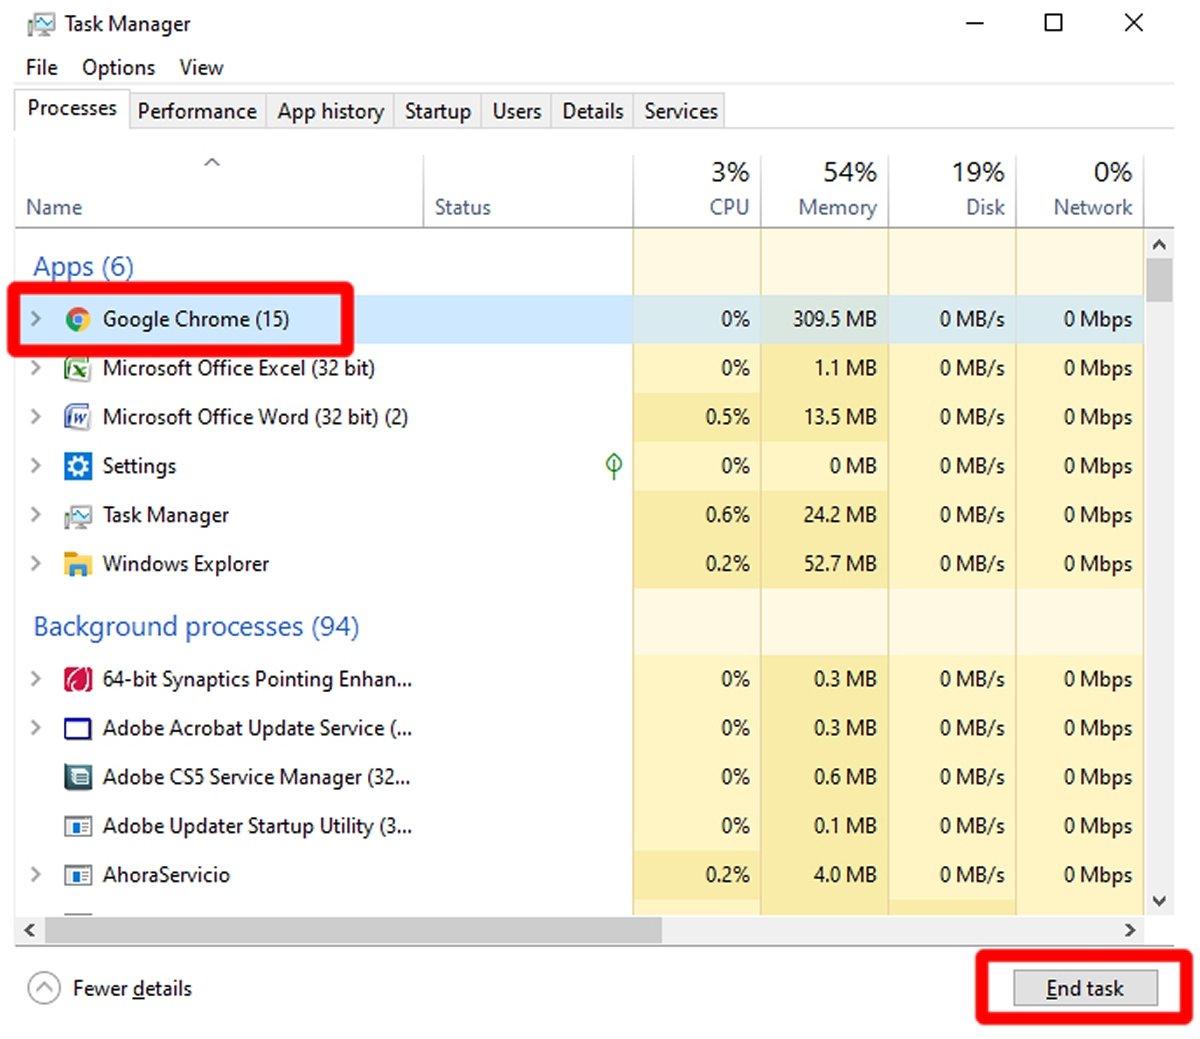Click the Microsoft Office Word icon
This screenshot has width=1200, height=1039.
77,417
